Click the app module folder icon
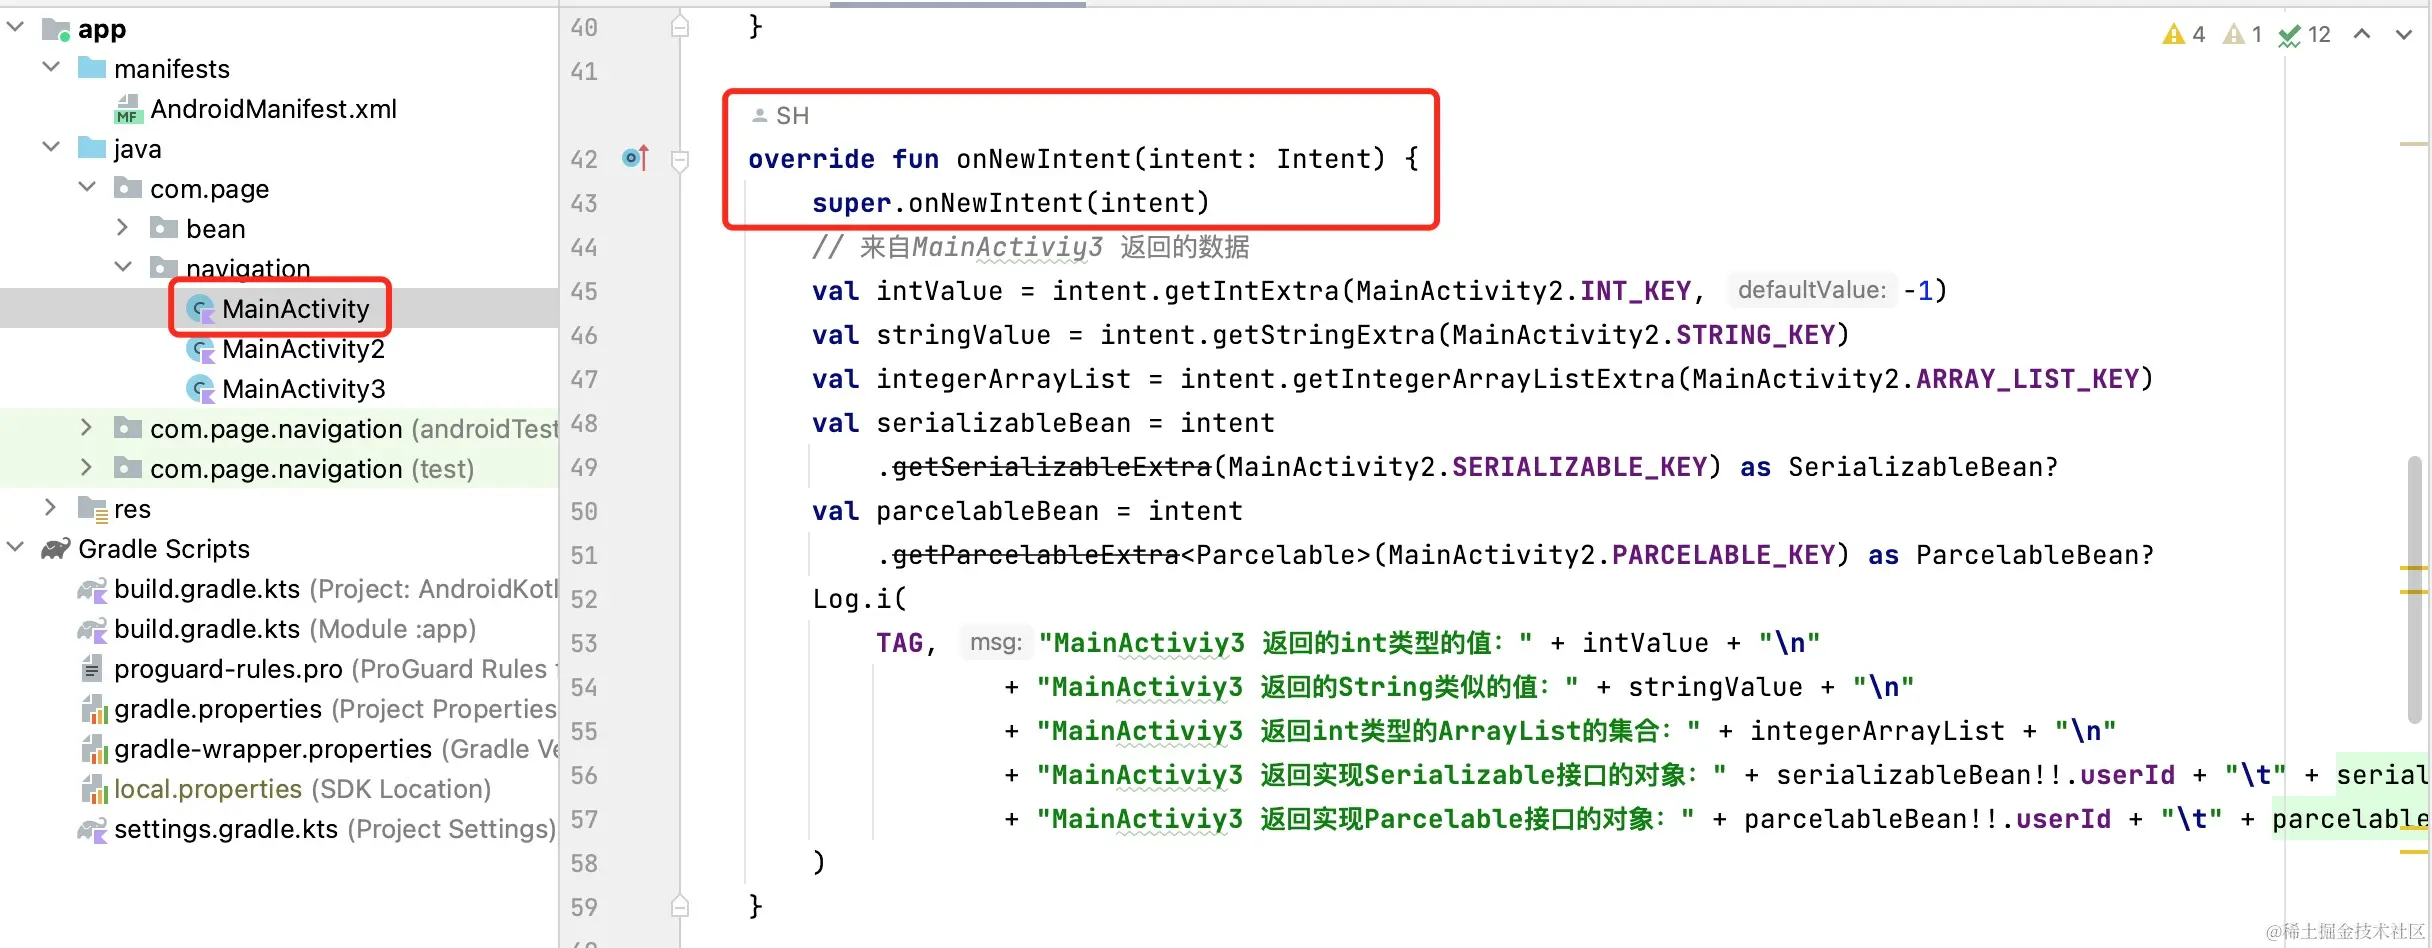The width and height of the screenshot is (2432, 948). [x=56, y=29]
